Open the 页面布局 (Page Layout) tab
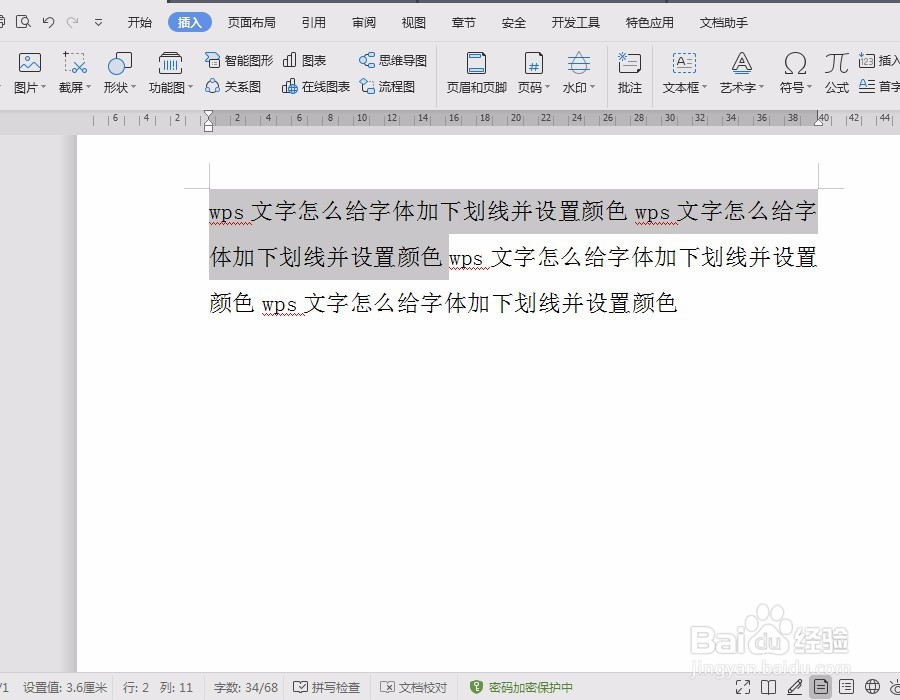900x700 pixels. pos(251,22)
